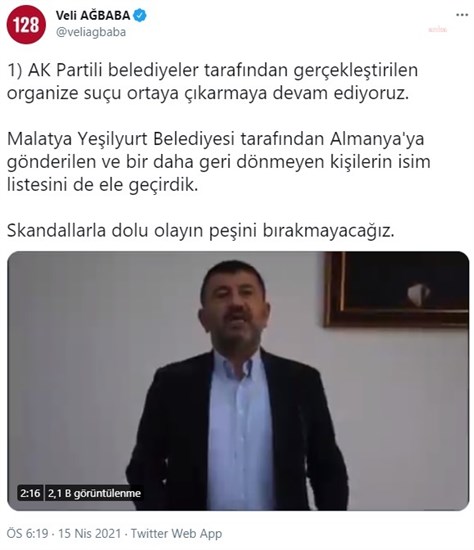Click the framed painting in the video
Screen dimensions: 474x550
click(396, 288)
